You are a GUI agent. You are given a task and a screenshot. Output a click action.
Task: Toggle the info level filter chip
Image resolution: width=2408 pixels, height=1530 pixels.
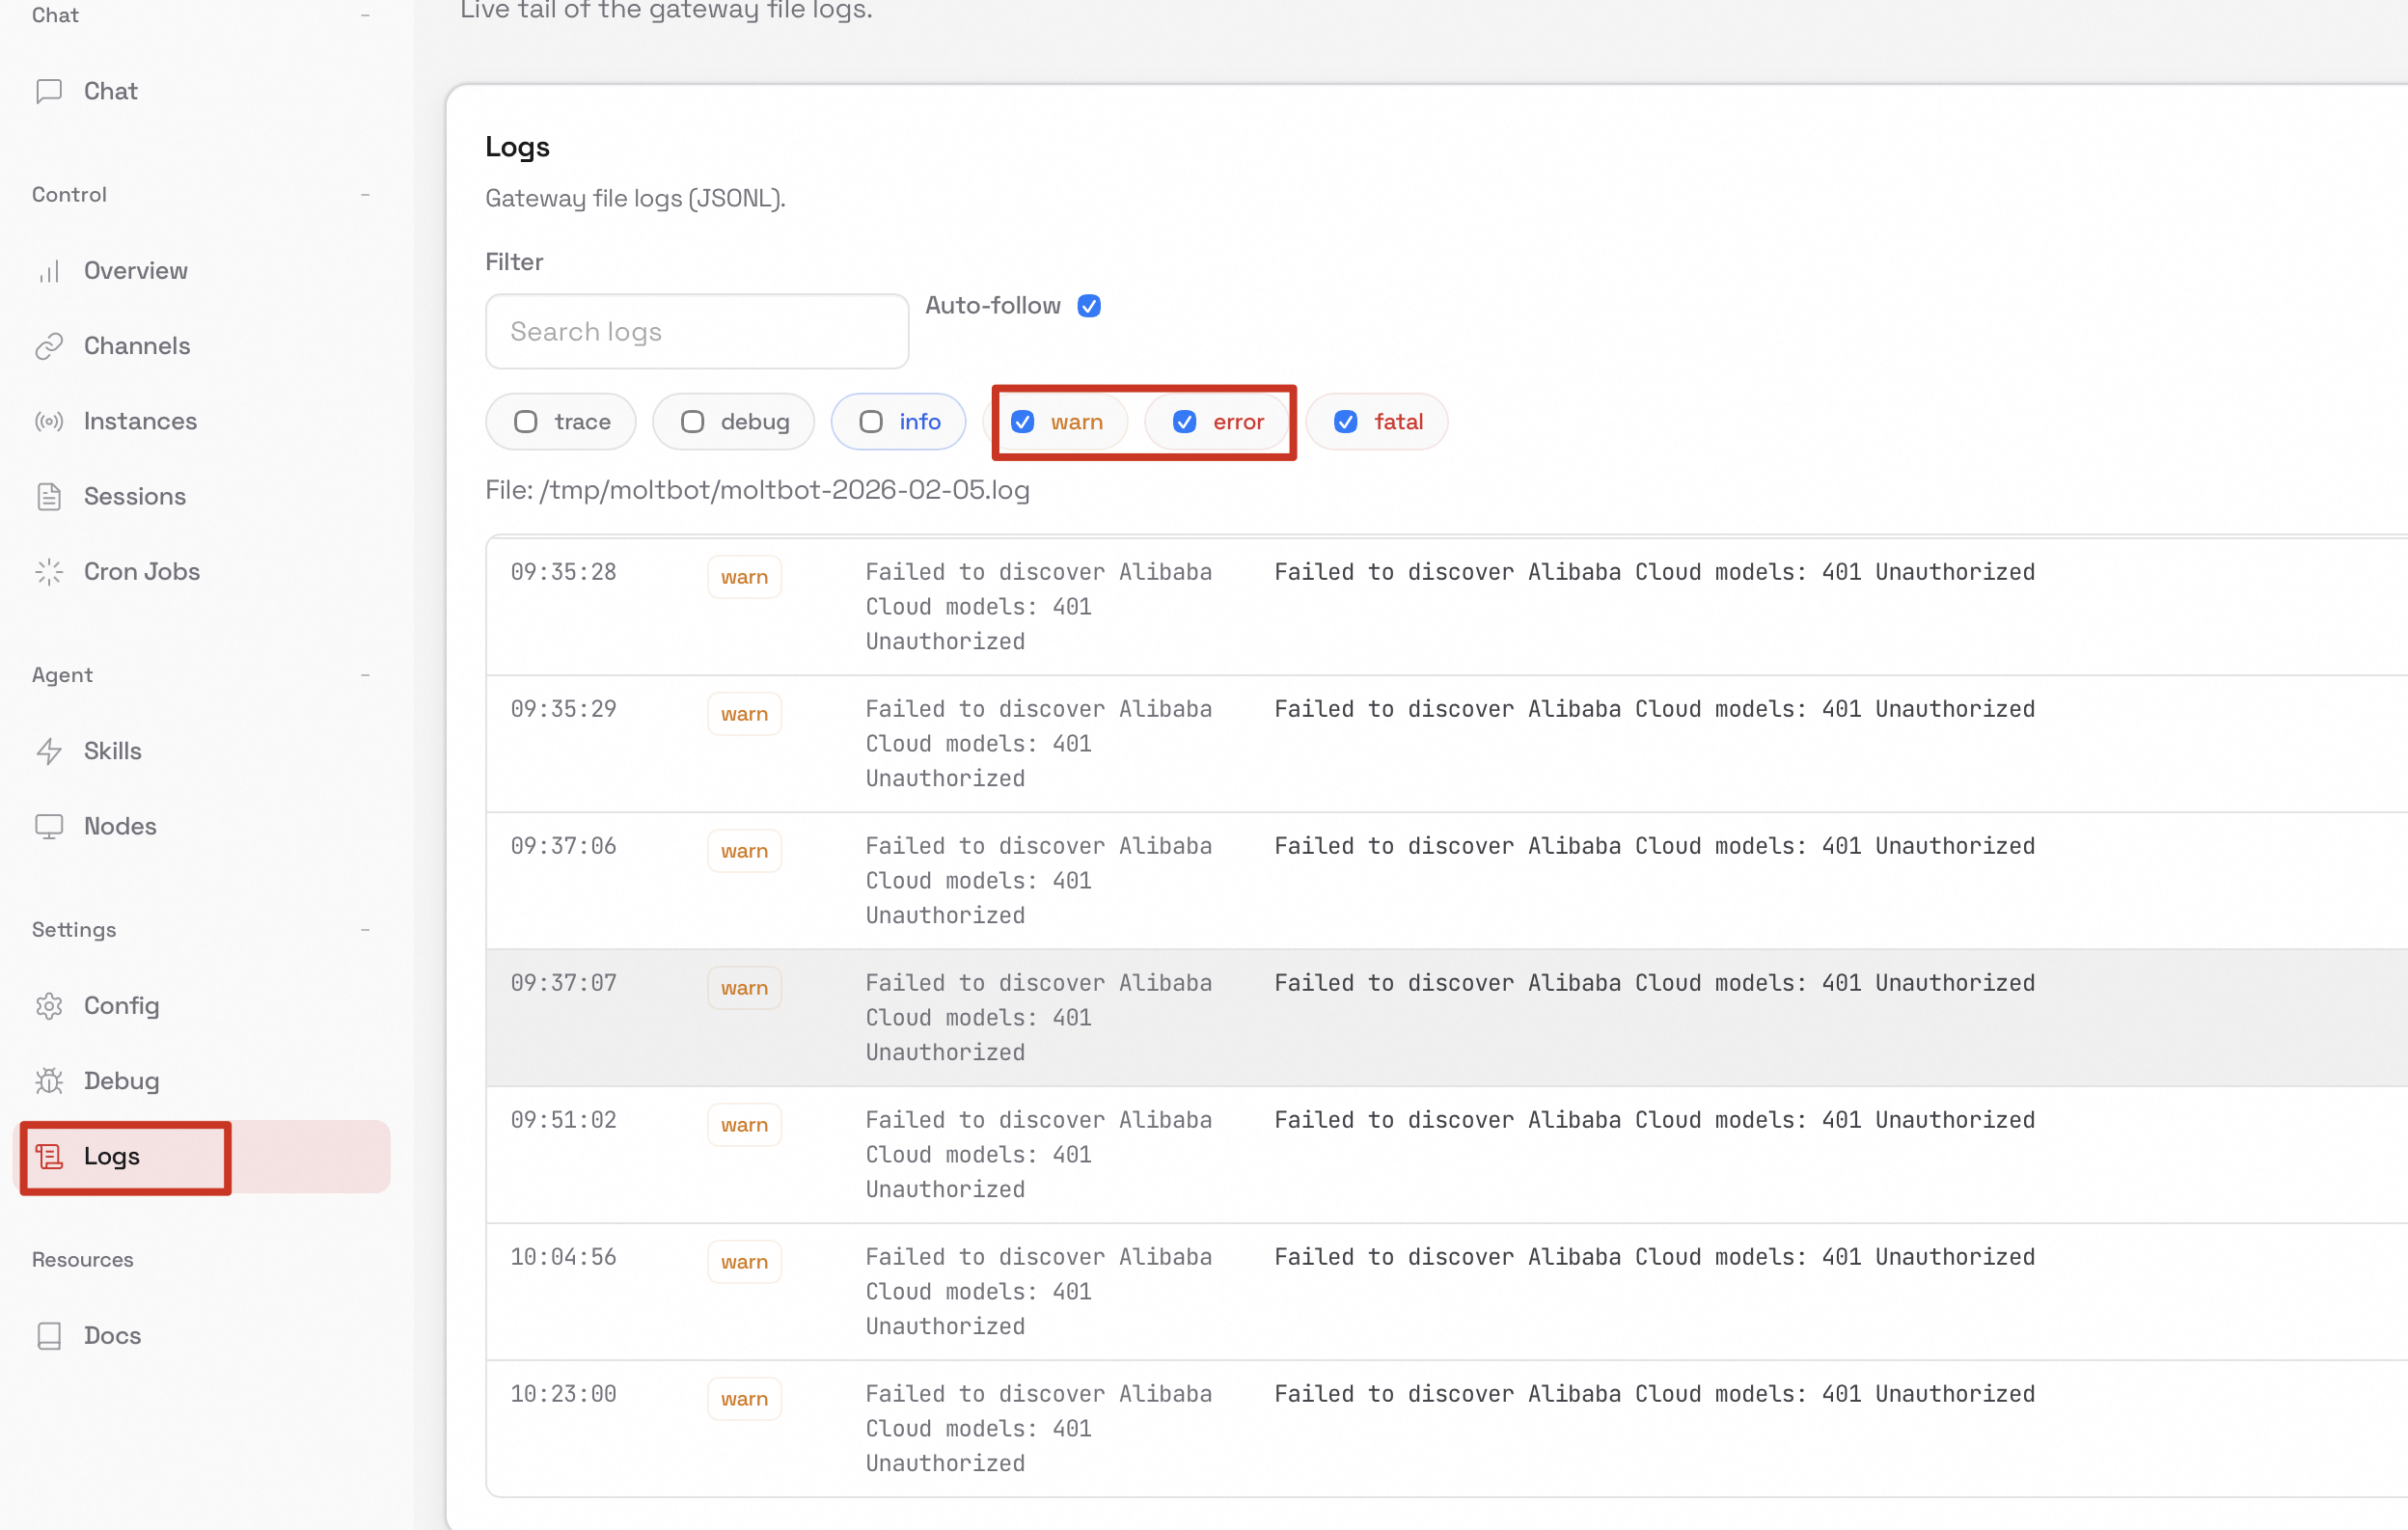click(898, 422)
